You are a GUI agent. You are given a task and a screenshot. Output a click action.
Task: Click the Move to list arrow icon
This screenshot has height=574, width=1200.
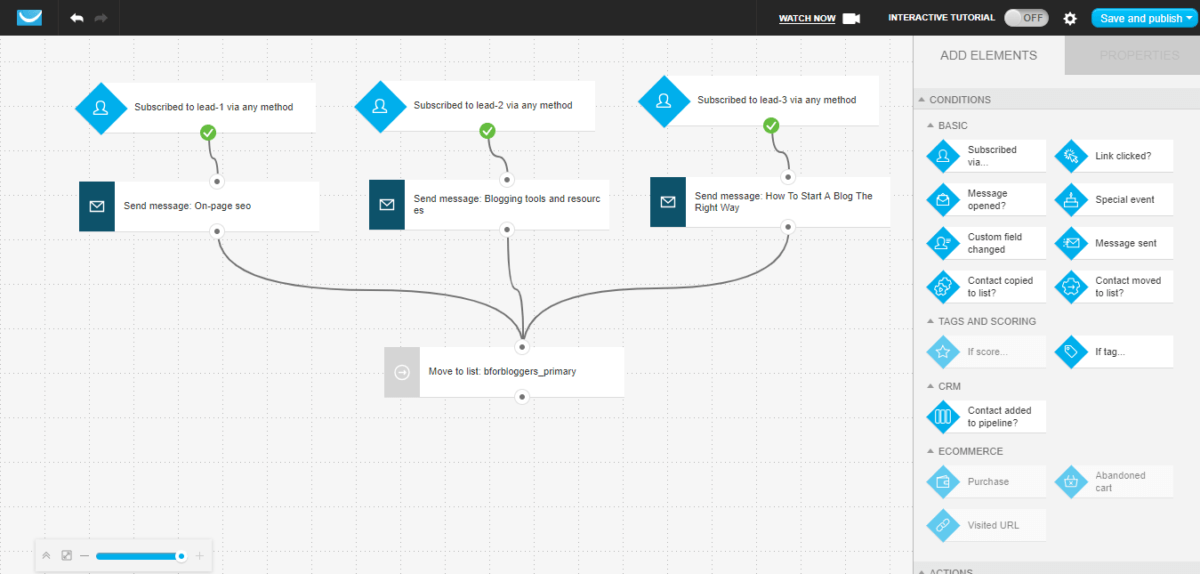pyautogui.click(x=402, y=372)
